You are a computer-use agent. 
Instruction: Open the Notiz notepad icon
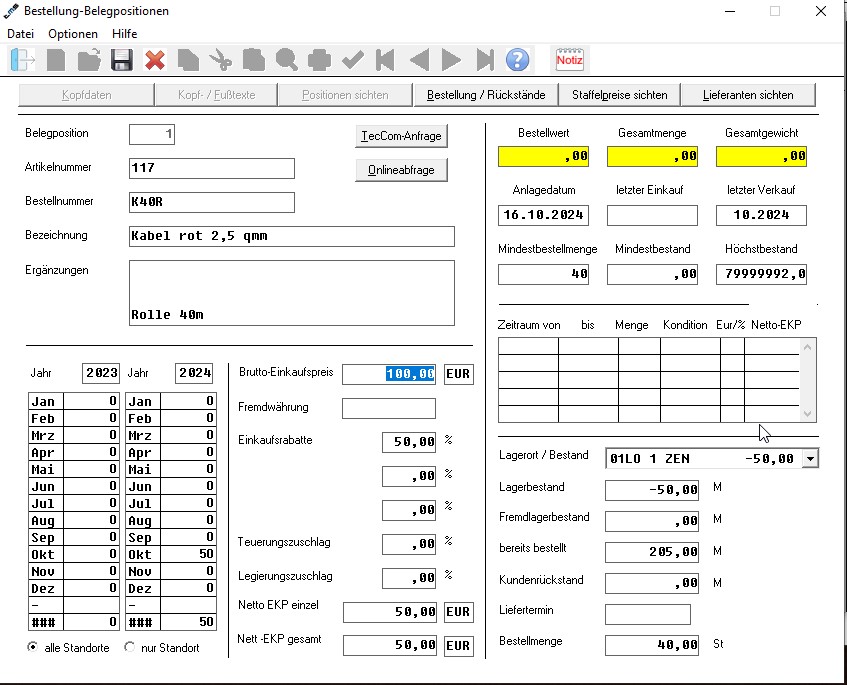[569, 59]
